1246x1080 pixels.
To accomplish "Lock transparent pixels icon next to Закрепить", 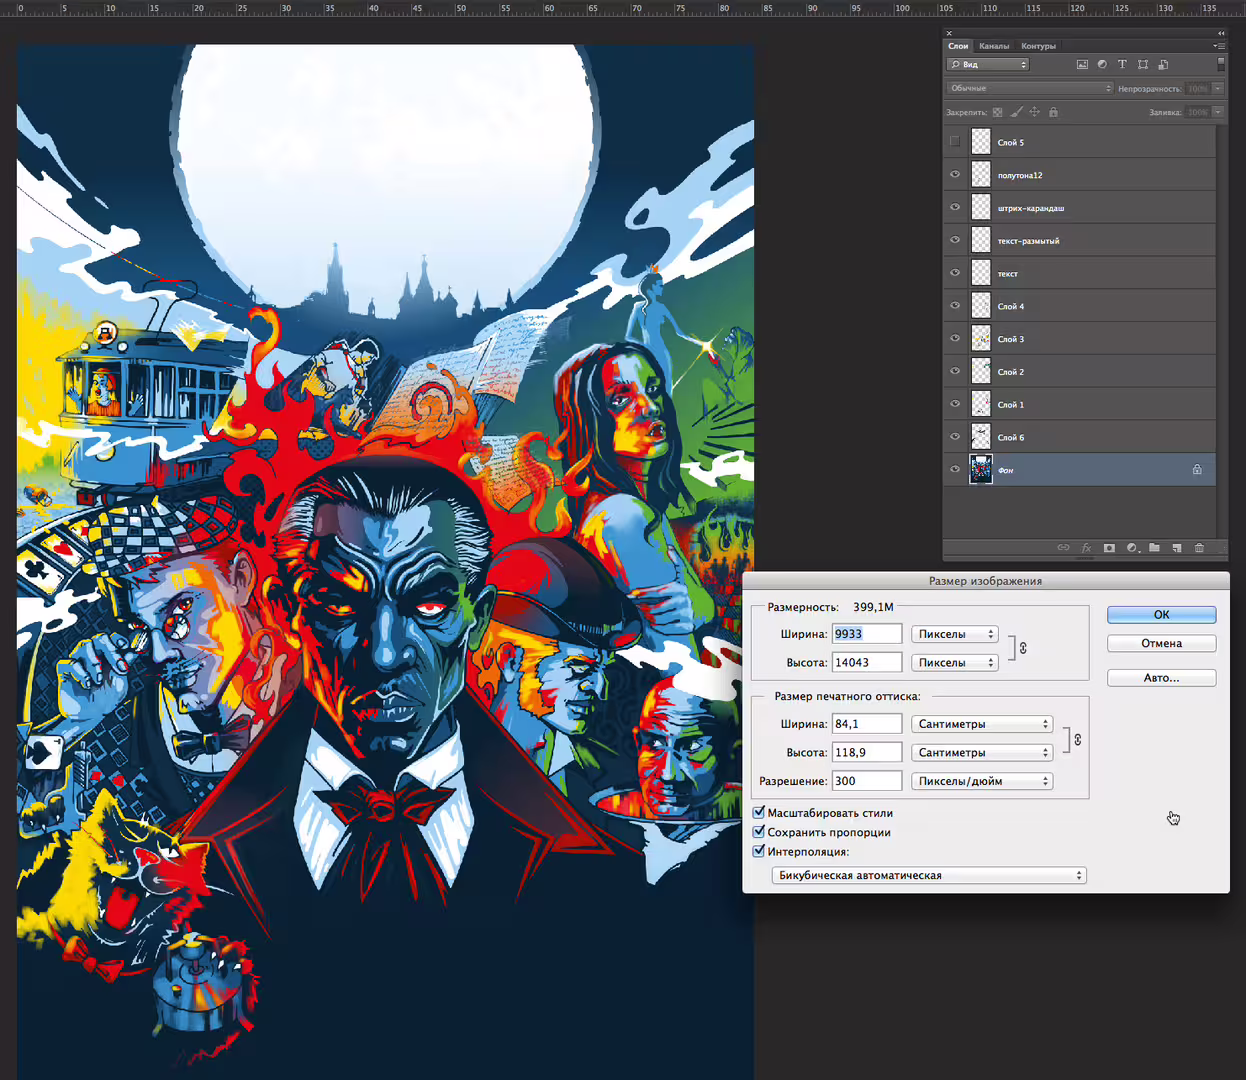I will pyautogui.click(x=997, y=112).
